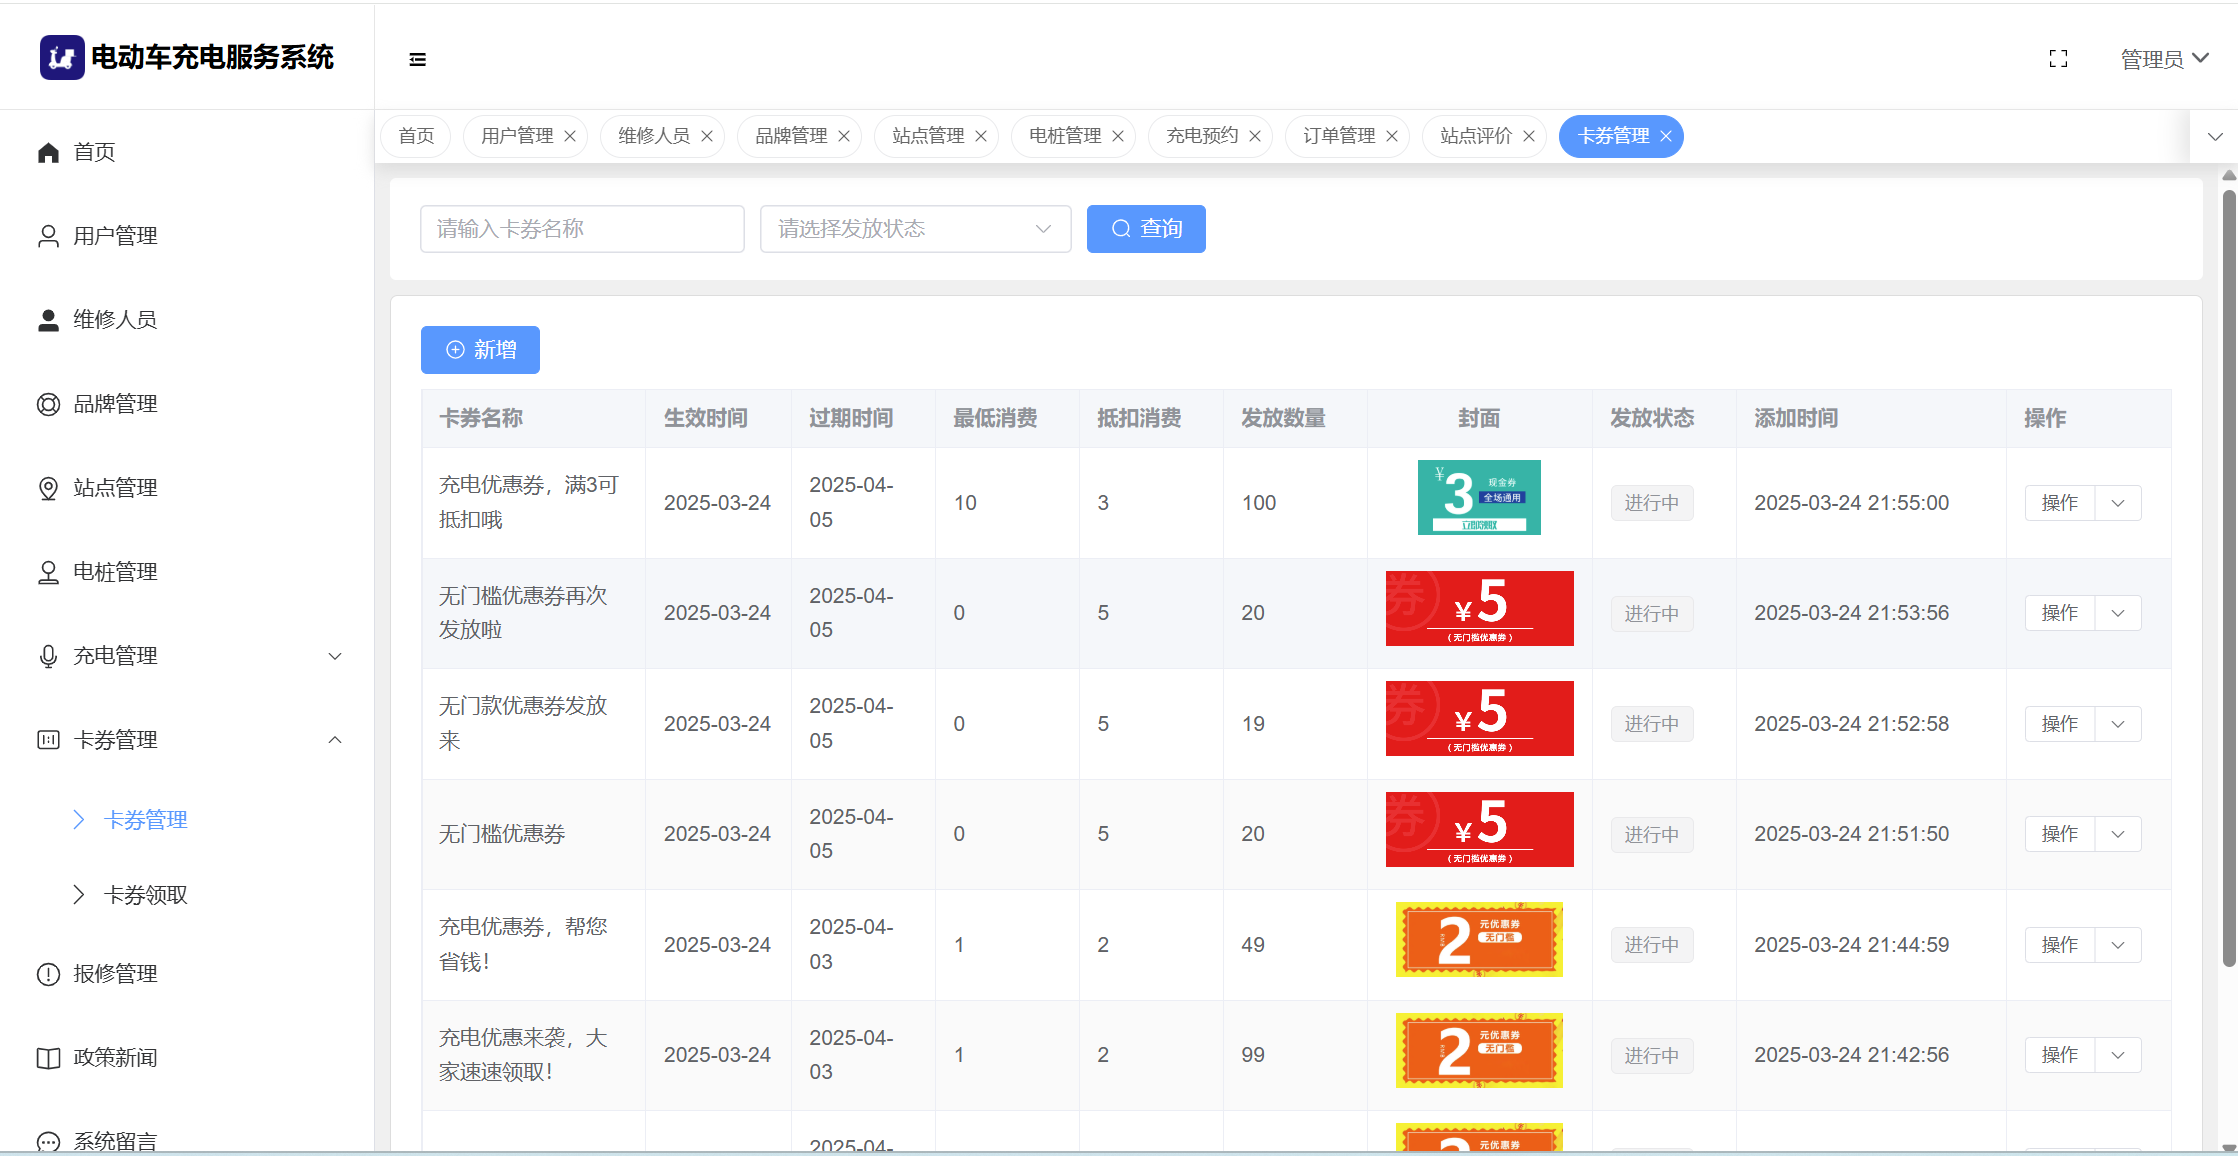Open the 请选择发放状态 dropdown

click(915, 229)
